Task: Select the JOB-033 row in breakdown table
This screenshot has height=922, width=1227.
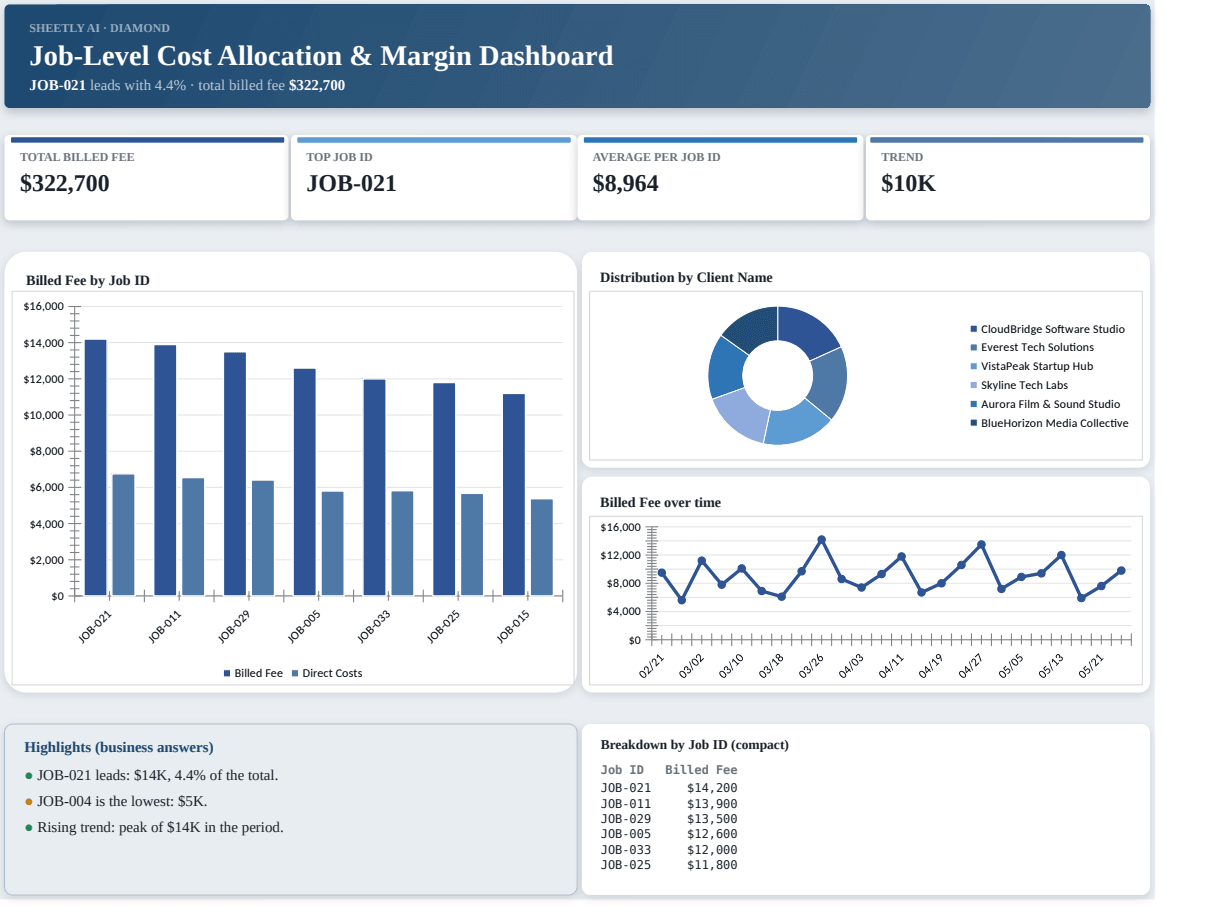Action: 669,850
